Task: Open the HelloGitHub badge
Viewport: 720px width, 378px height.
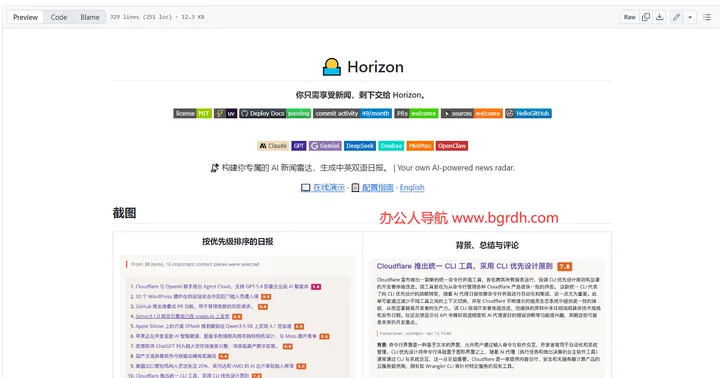Action: 528,113
